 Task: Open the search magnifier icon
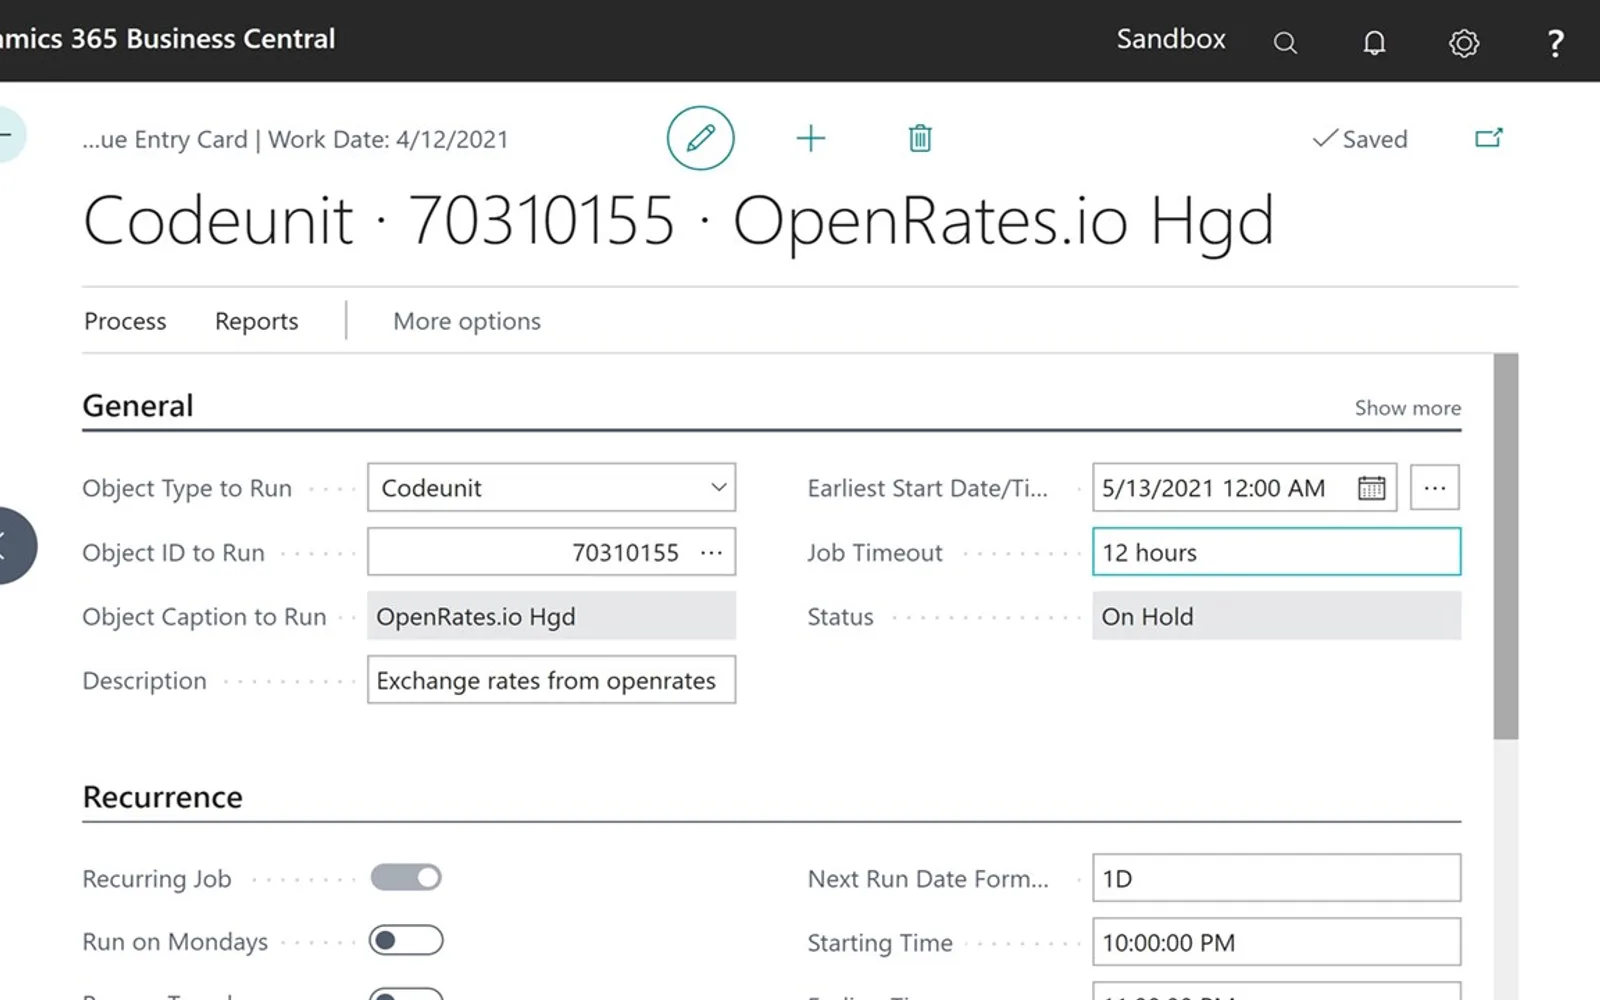point(1285,42)
